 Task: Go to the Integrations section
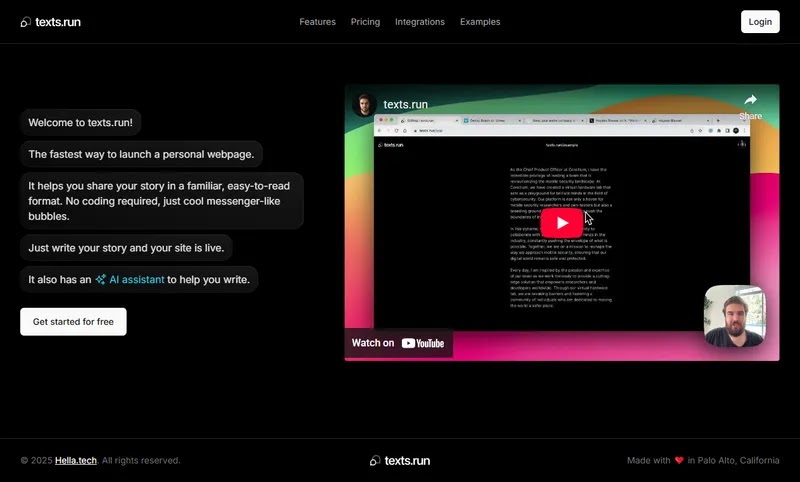[x=420, y=22]
